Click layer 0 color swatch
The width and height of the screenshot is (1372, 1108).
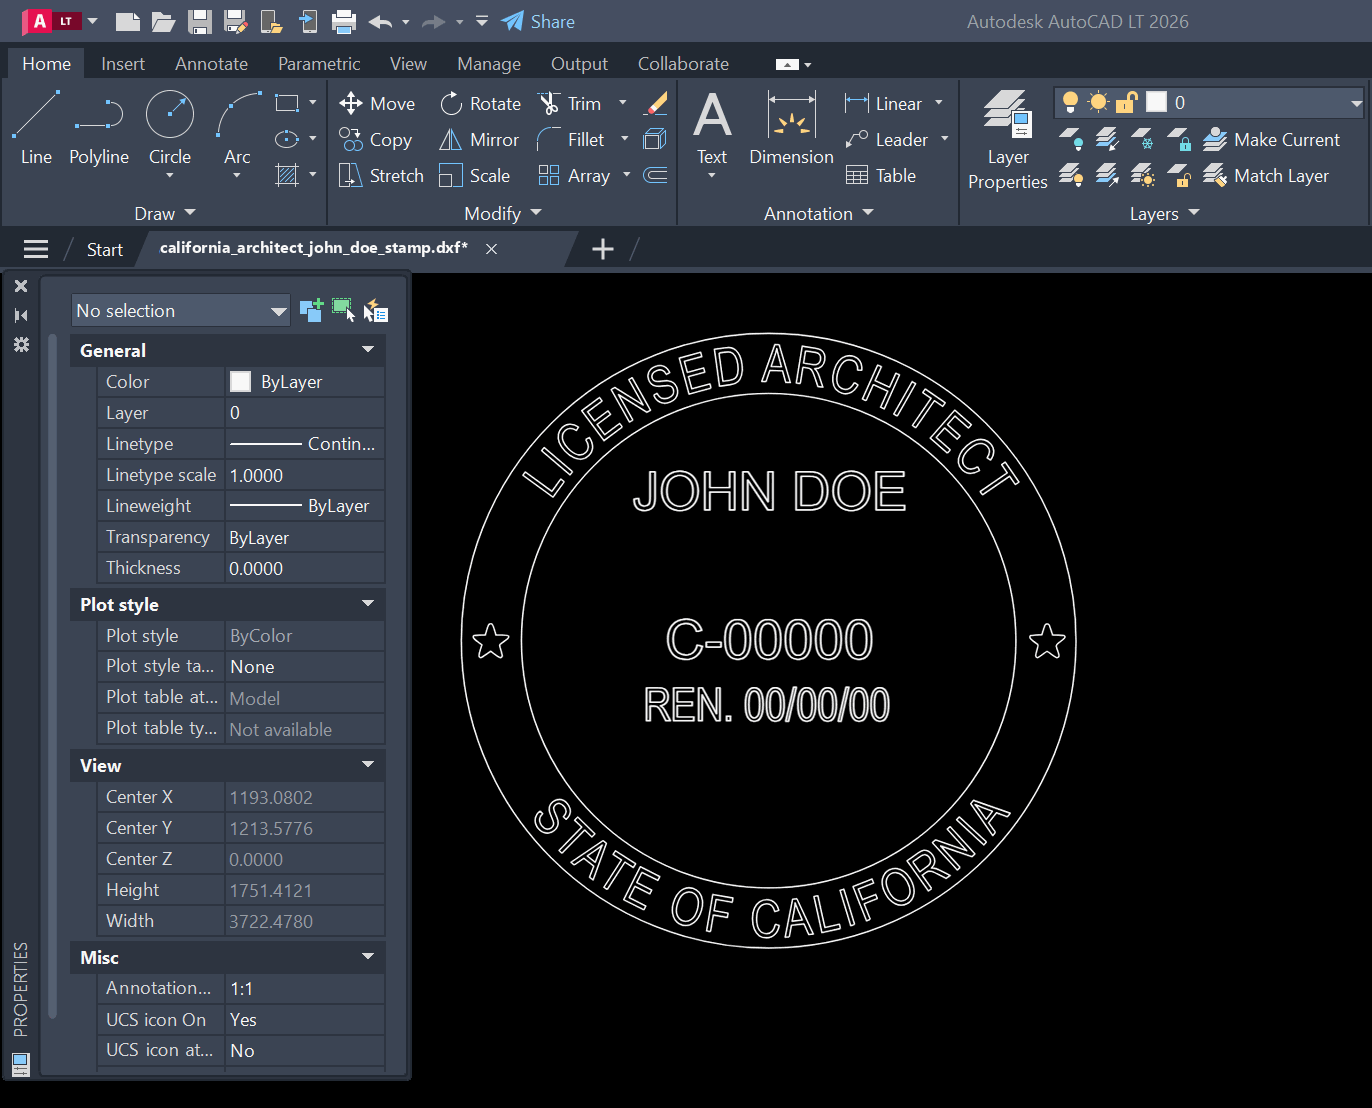coord(1156,102)
